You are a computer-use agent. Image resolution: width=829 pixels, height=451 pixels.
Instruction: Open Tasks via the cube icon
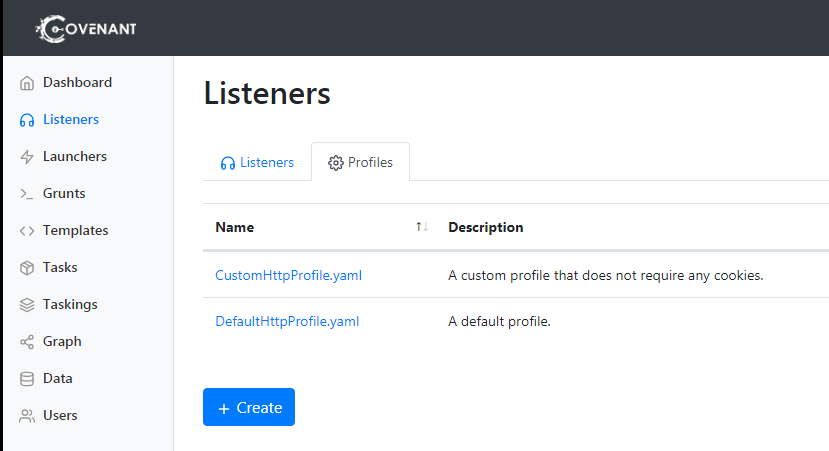[x=27, y=268]
